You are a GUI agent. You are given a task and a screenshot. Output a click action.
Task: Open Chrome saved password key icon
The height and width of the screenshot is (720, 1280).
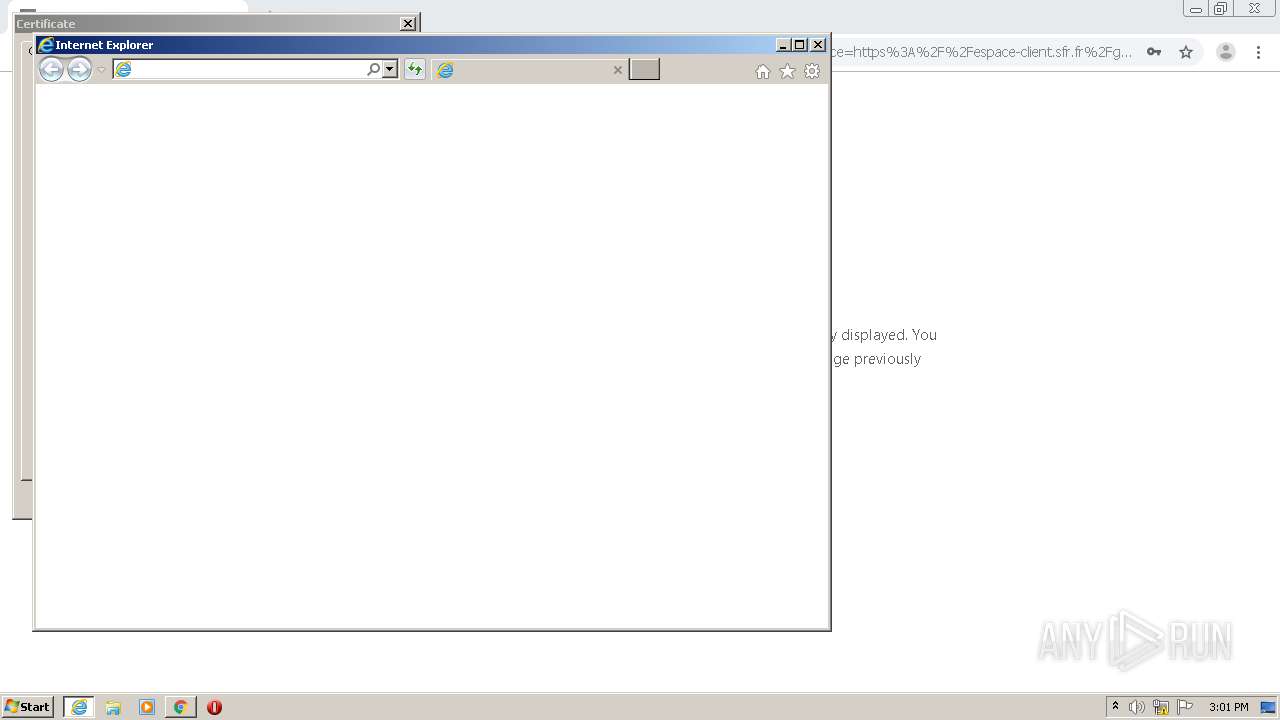(x=1154, y=52)
